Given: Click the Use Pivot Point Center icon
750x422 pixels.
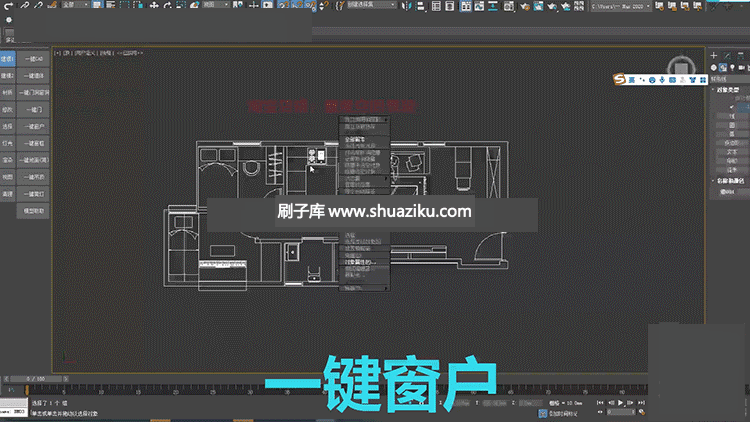Looking at the screenshot, I should 238,5.
